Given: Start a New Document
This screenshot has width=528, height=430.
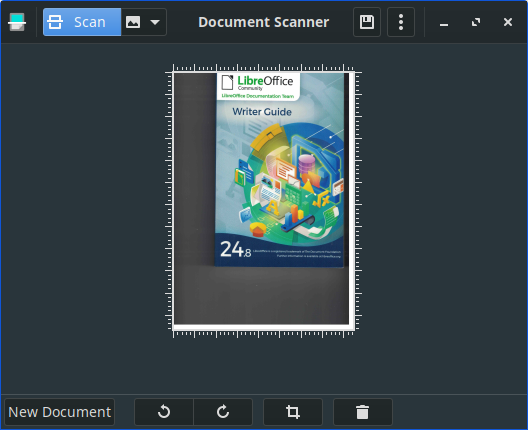Looking at the screenshot, I should coord(60,412).
